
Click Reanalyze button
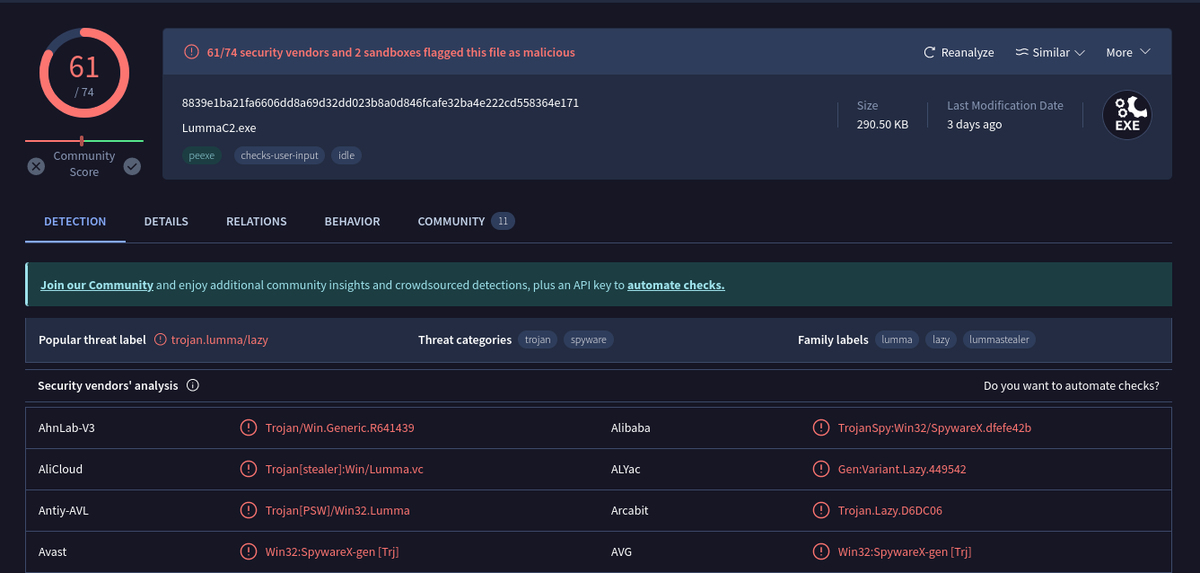tap(958, 52)
